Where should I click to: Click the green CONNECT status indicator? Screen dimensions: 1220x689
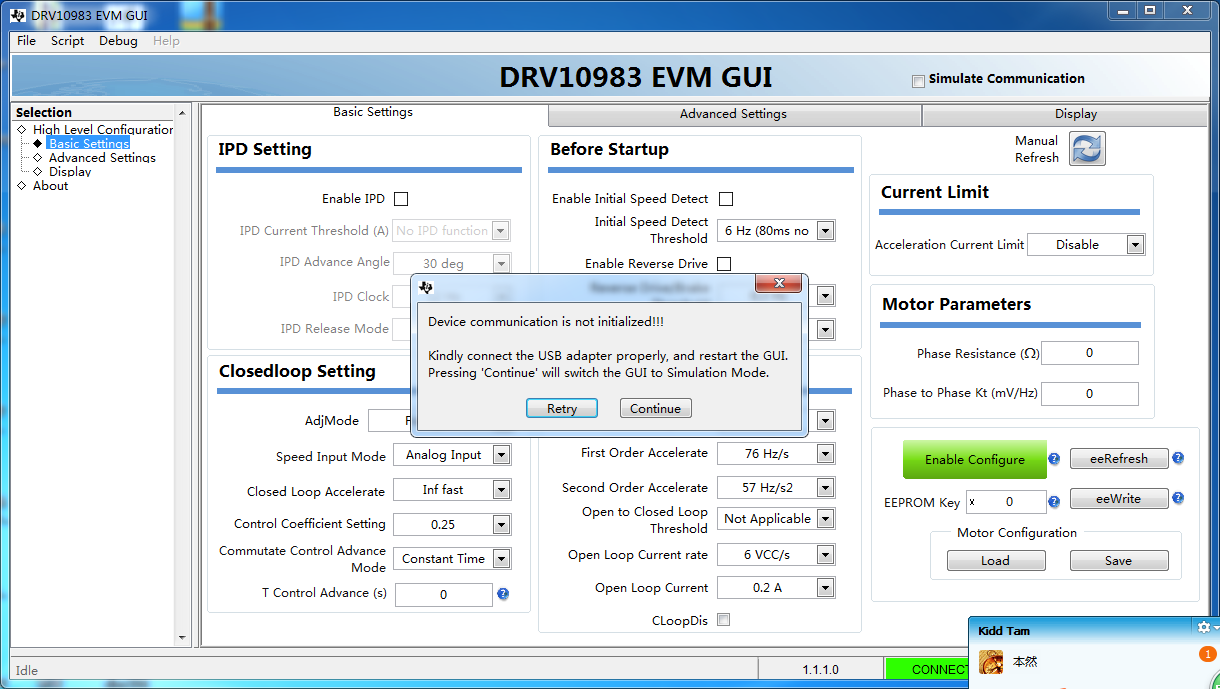(x=927, y=669)
